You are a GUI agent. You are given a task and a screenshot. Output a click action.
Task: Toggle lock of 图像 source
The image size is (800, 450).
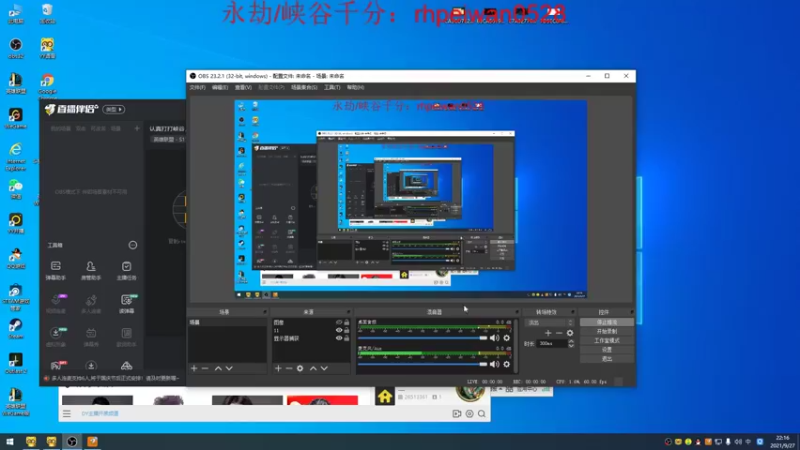347,322
